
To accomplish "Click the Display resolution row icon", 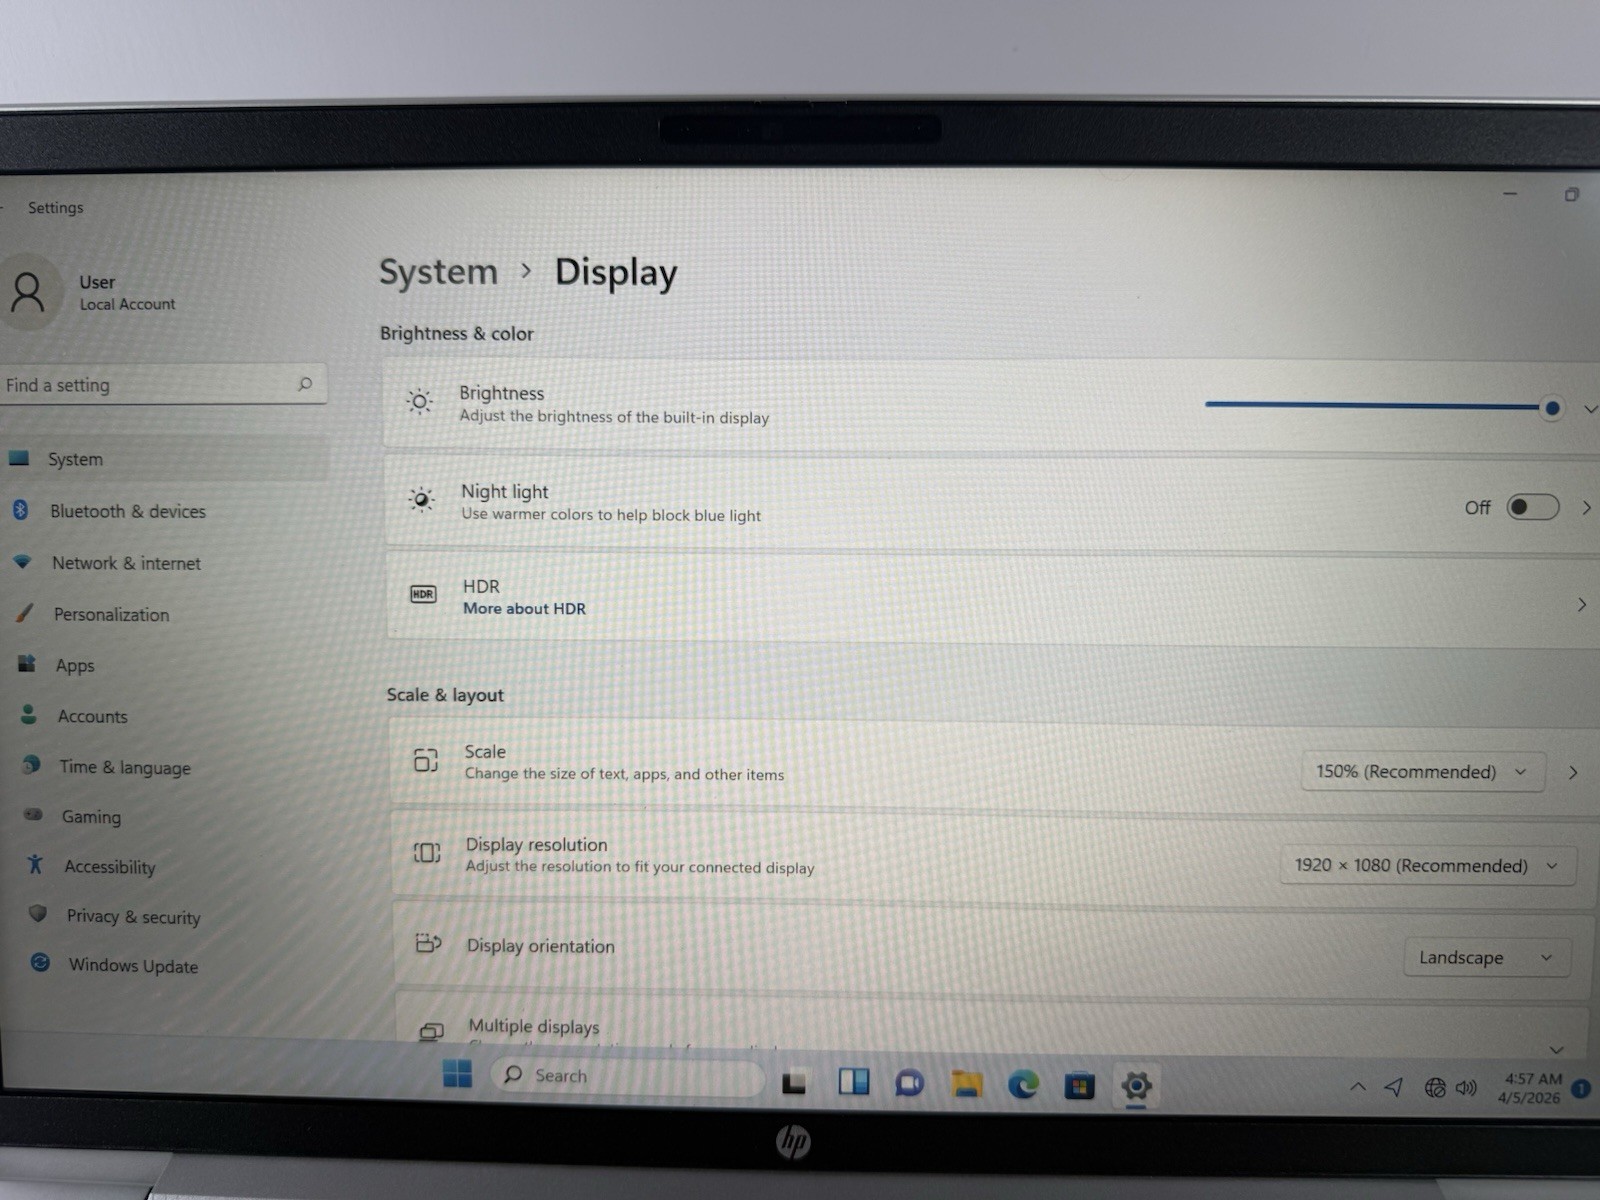I will pos(427,852).
